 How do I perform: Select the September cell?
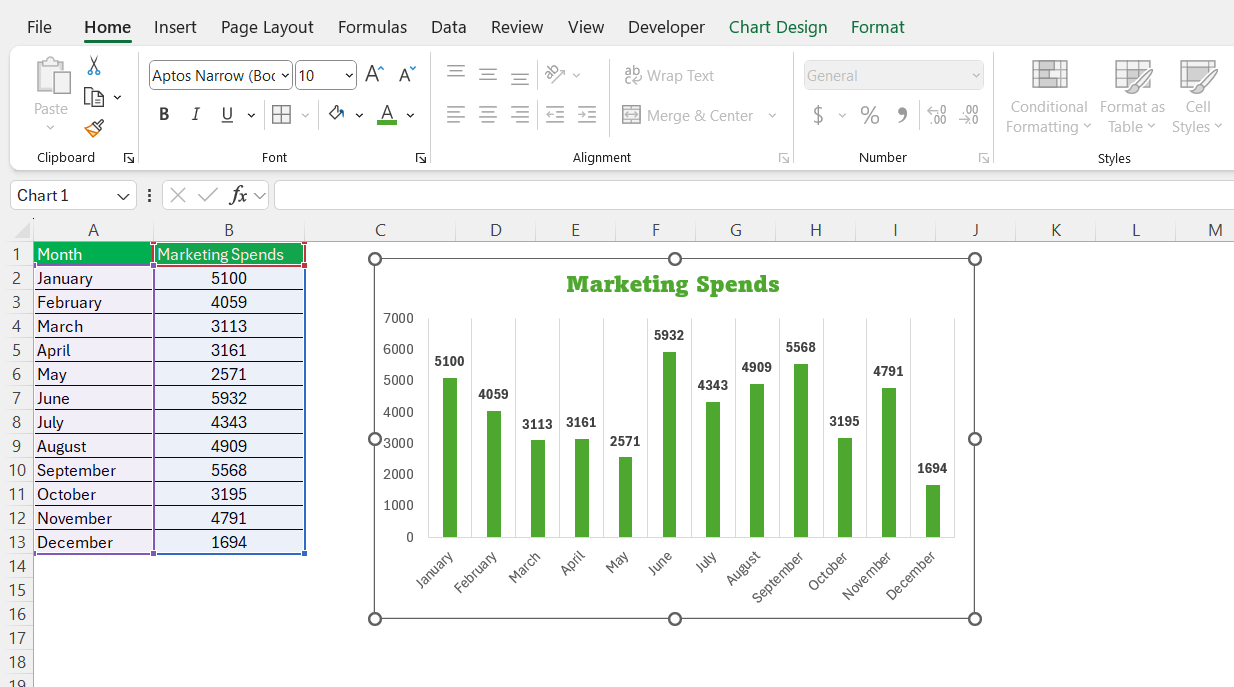(93, 470)
